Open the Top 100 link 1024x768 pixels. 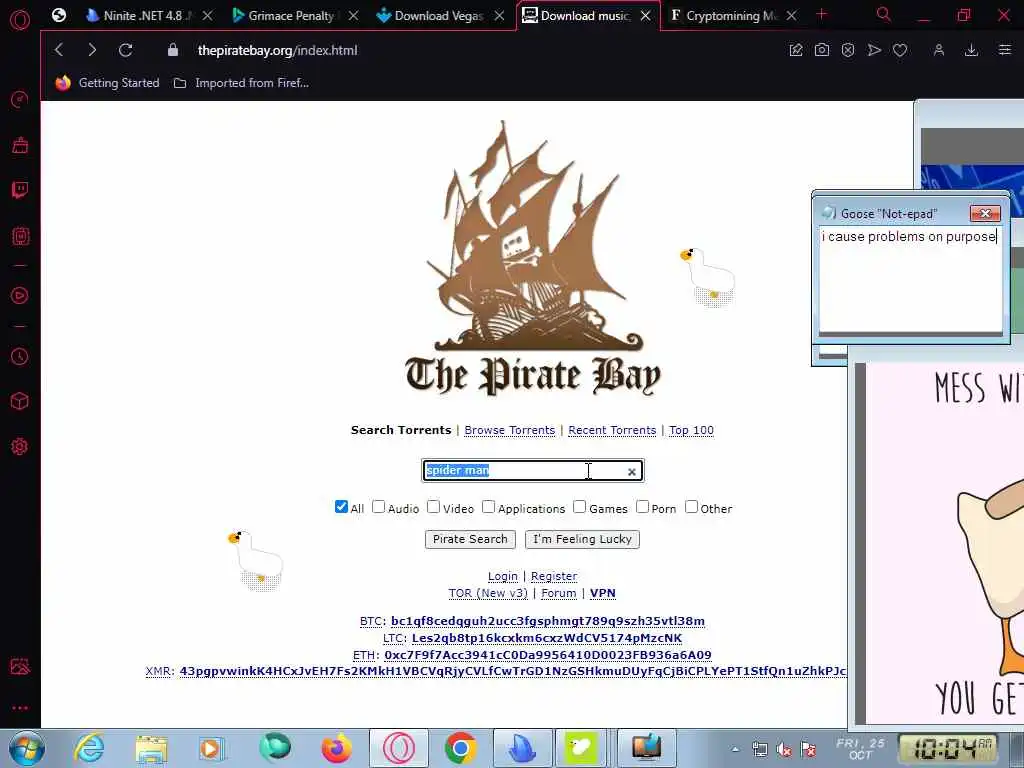691,430
